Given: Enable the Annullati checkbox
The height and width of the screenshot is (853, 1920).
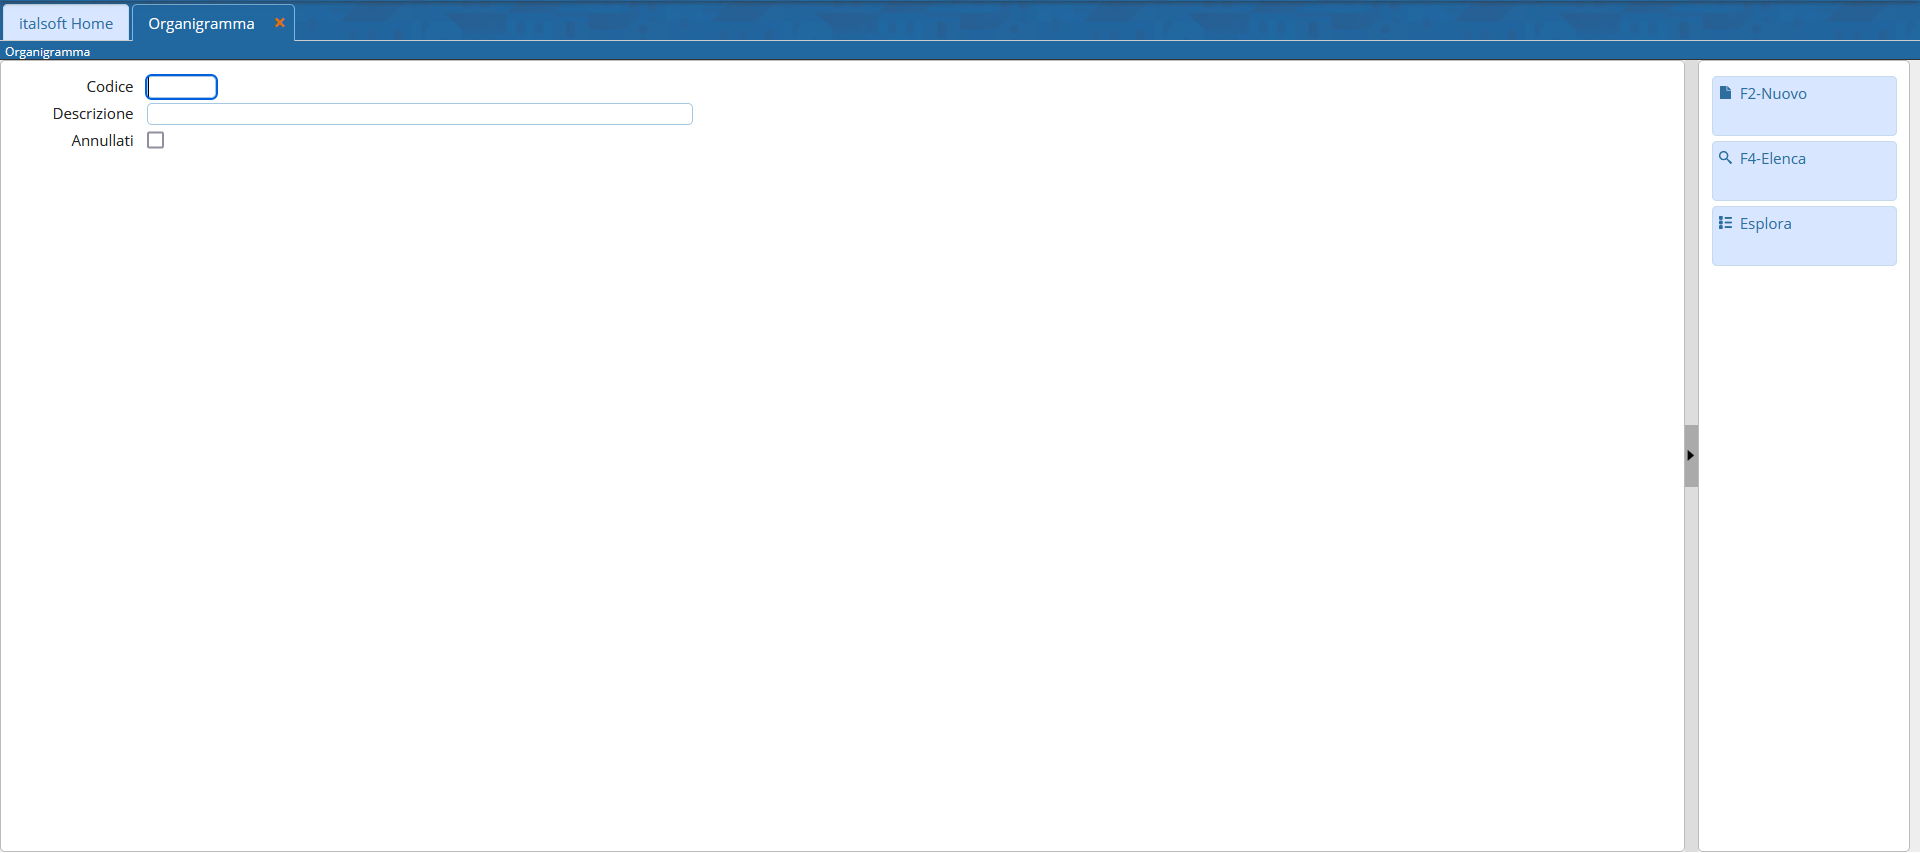Looking at the screenshot, I should 156,140.
